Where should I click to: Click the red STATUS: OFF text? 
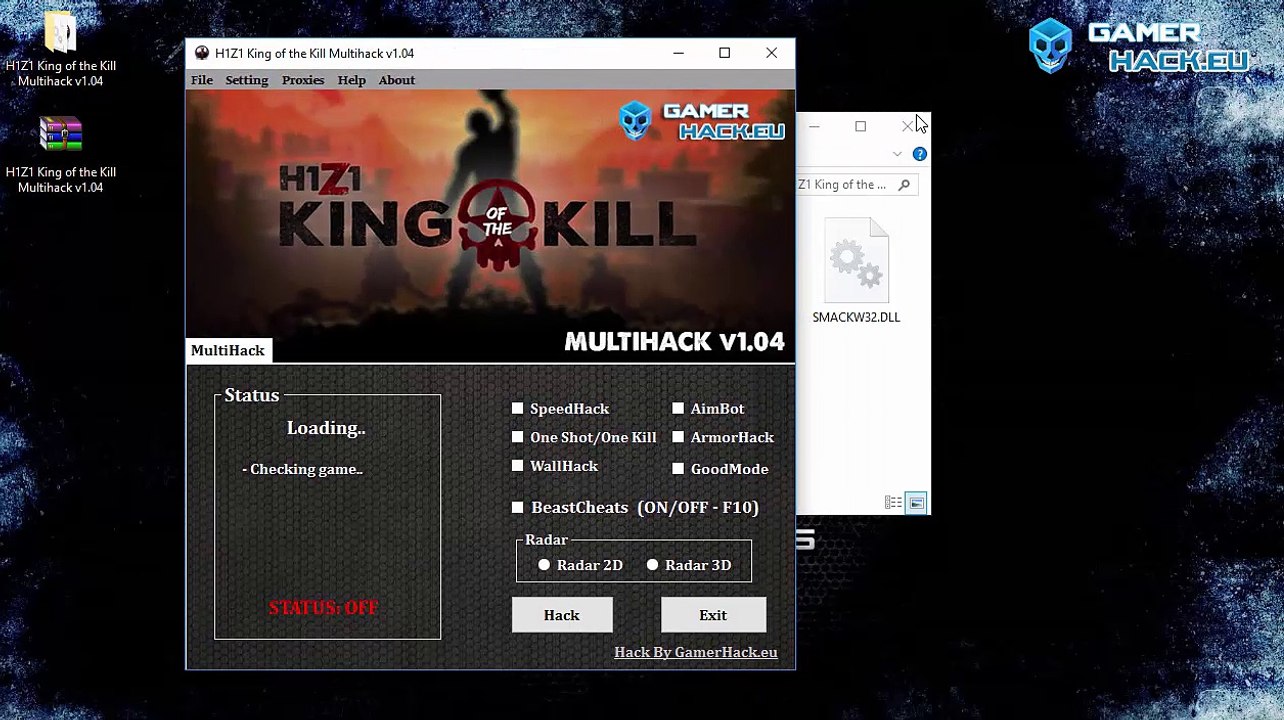point(323,608)
